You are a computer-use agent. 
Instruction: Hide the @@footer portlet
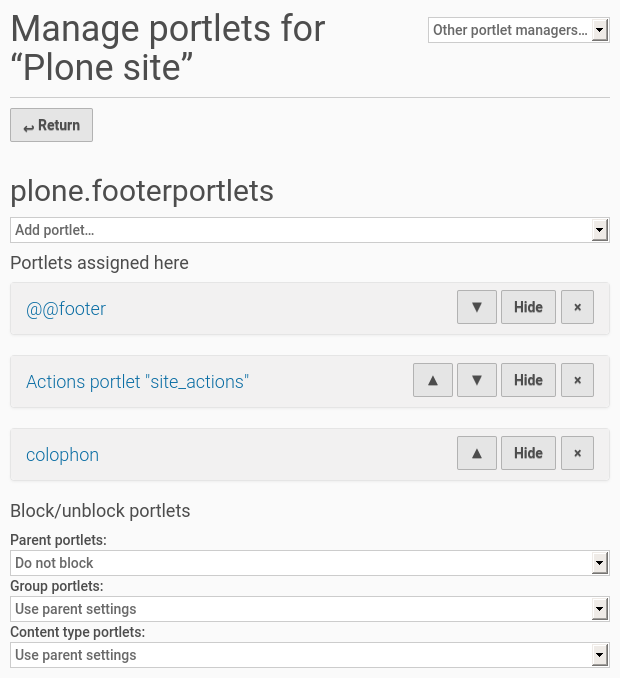click(528, 307)
